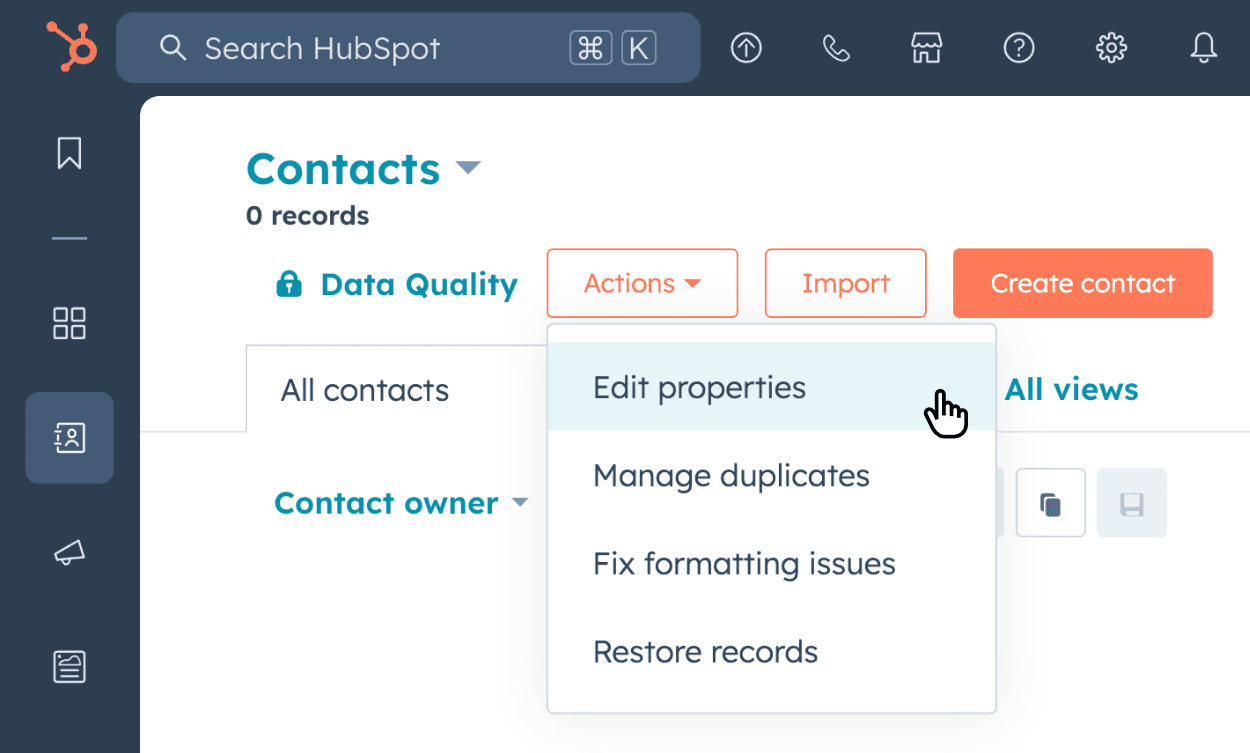This screenshot has height=753, width=1250.
Task: Choose Edit properties from Actions menu
Action: (x=771, y=387)
